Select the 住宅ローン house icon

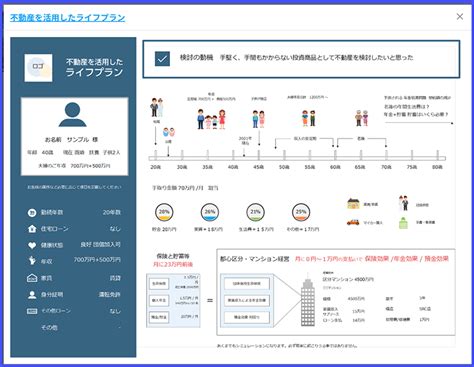tap(32, 229)
